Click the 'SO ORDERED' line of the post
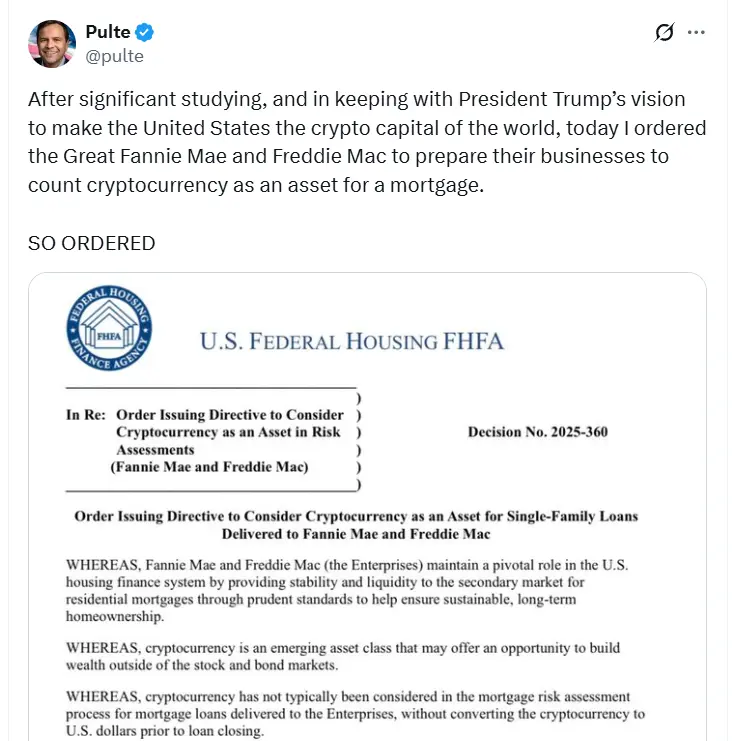This screenshot has height=741, width=748. [91, 243]
